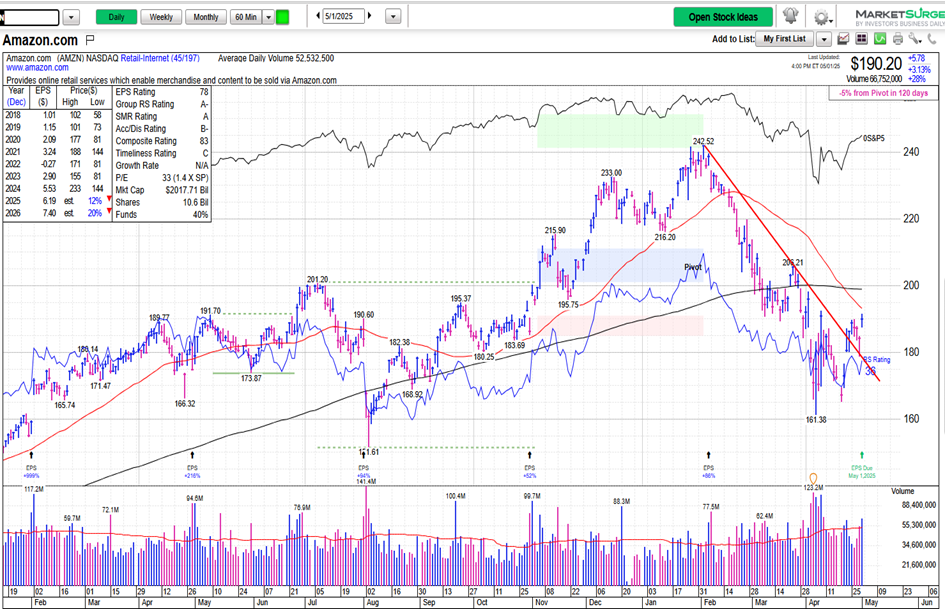945x609 pixels.
Task: Click the 'Funds' row showing 40%
Action: 162,215
